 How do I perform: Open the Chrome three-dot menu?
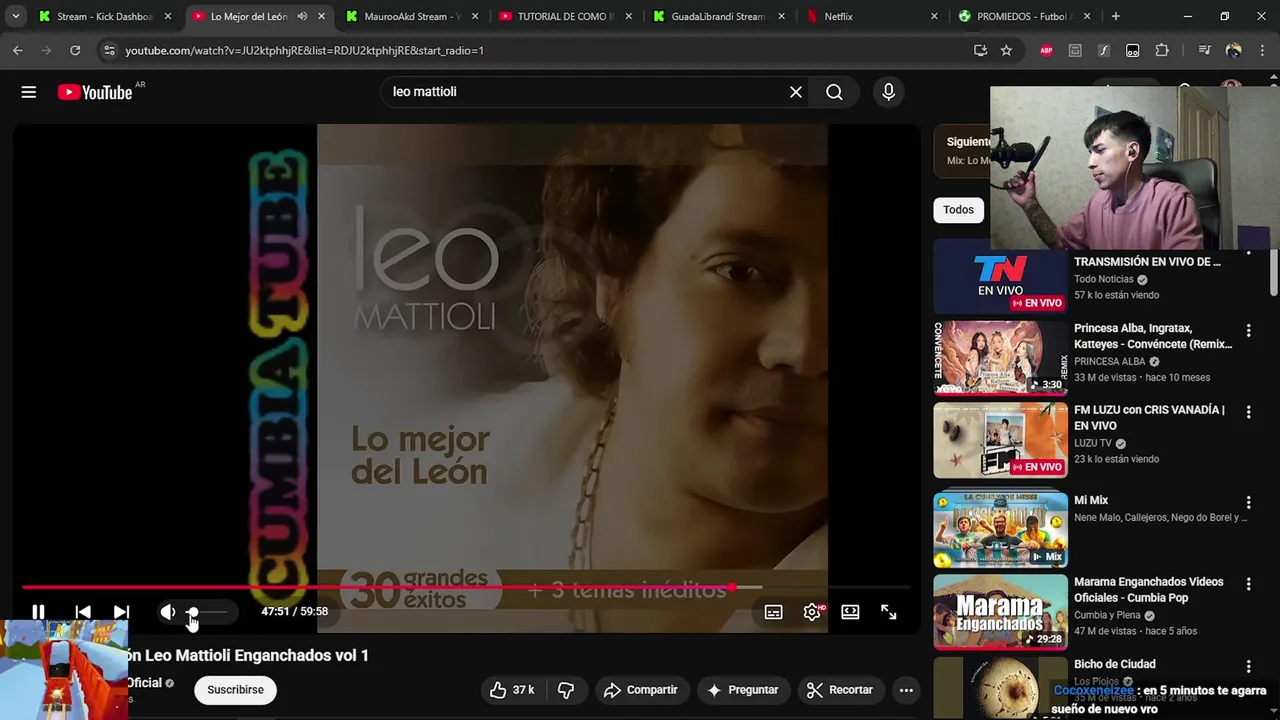click(x=1262, y=50)
